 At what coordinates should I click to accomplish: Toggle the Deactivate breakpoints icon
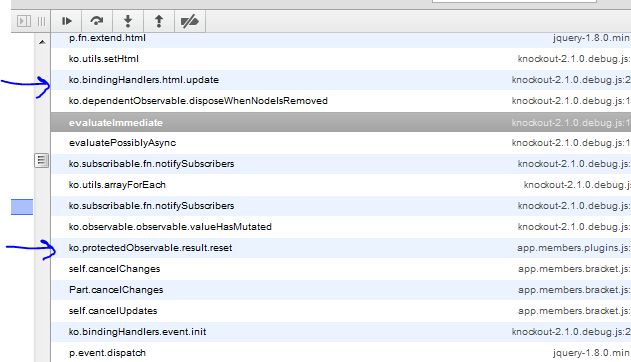click(190, 21)
